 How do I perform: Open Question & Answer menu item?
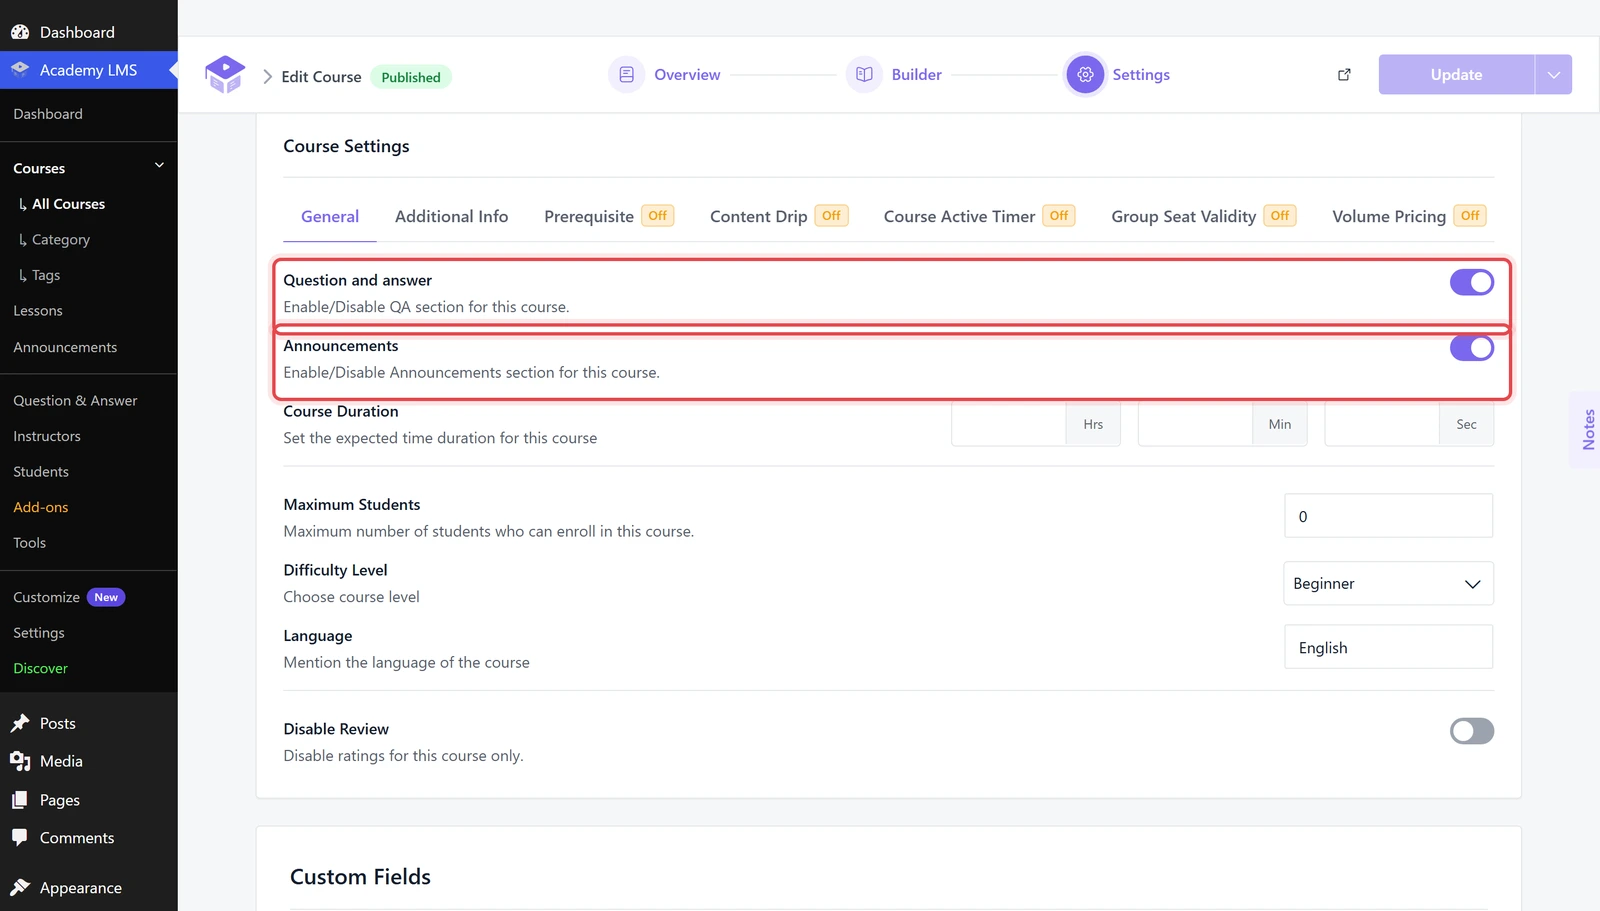[x=75, y=401]
